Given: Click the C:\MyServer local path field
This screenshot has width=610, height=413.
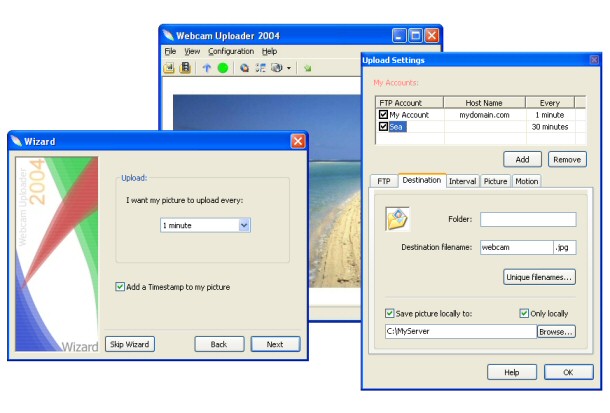Looking at the screenshot, I should [461, 332].
